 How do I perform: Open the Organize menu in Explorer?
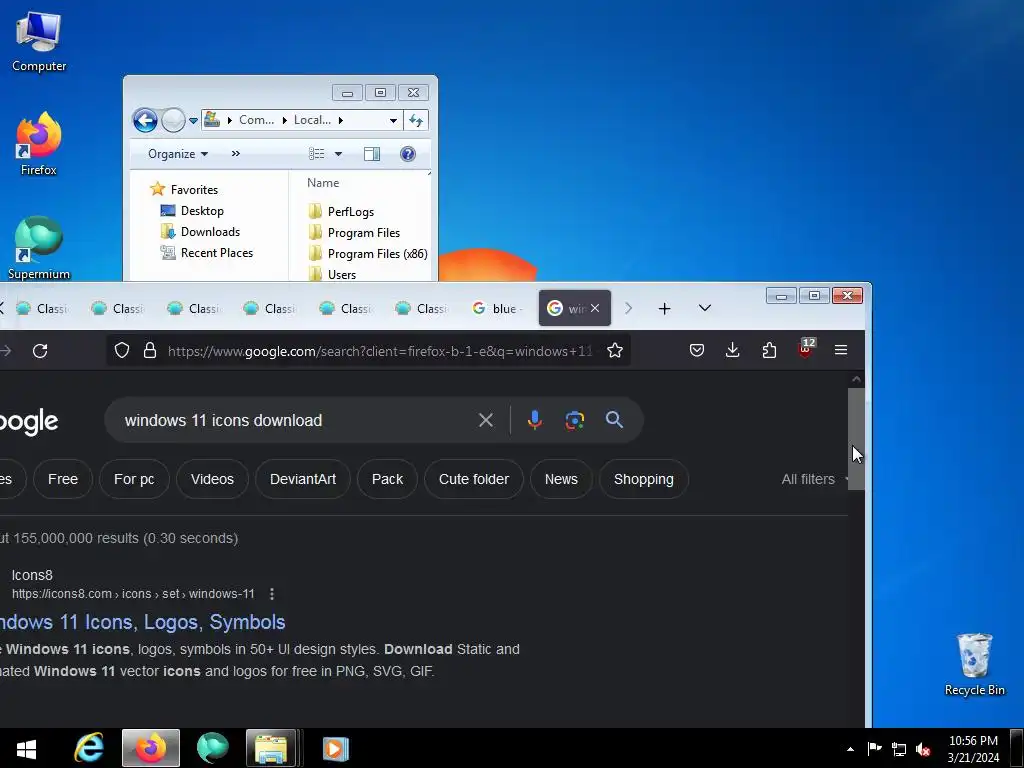point(178,153)
